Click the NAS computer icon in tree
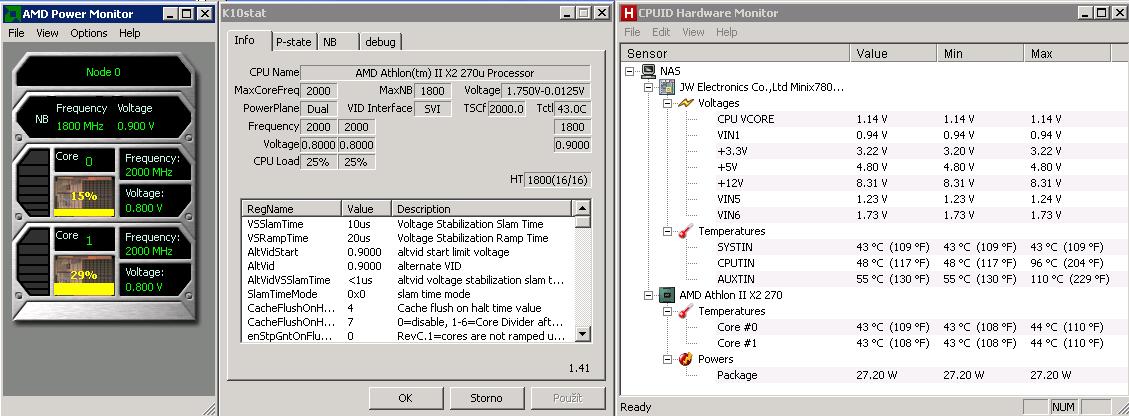 pos(647,71)
